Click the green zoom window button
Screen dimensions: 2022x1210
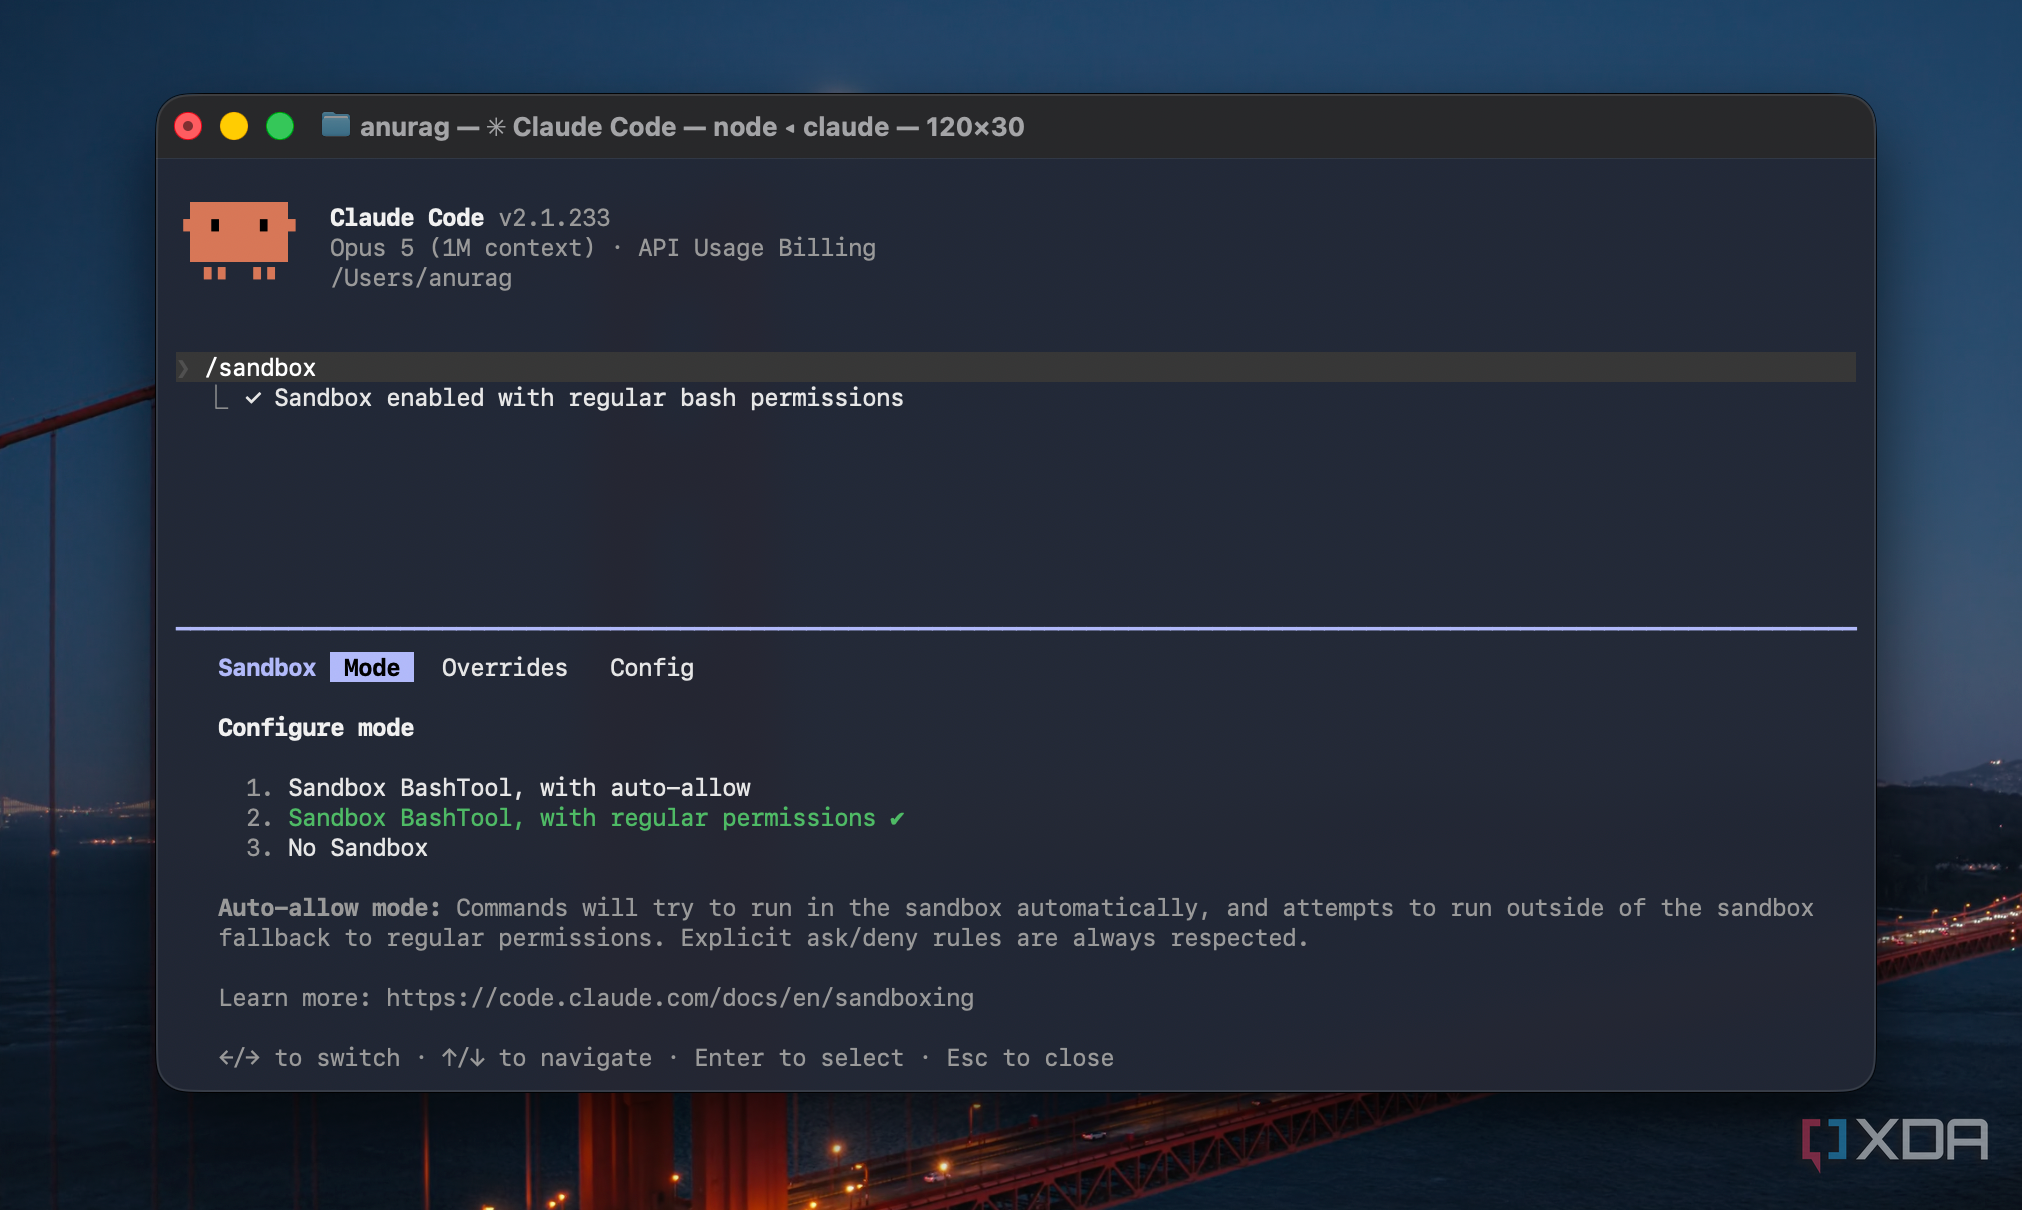click(280, 126)
